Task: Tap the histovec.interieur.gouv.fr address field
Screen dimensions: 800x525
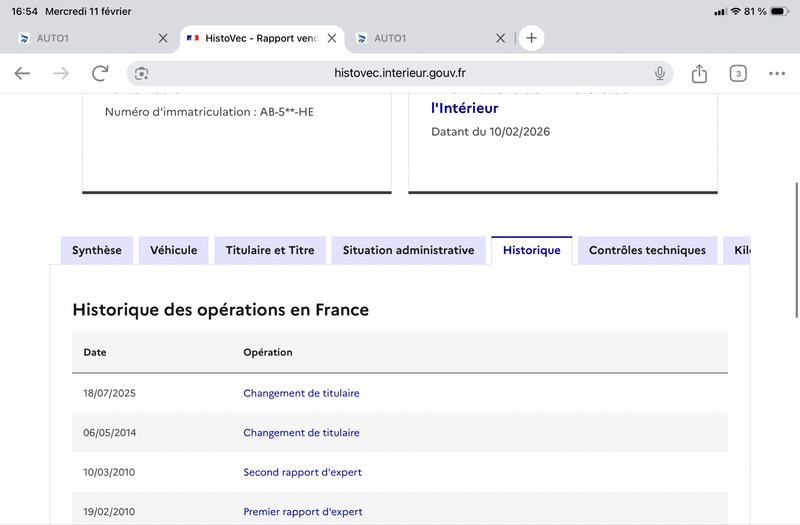Action: [400, 73]
